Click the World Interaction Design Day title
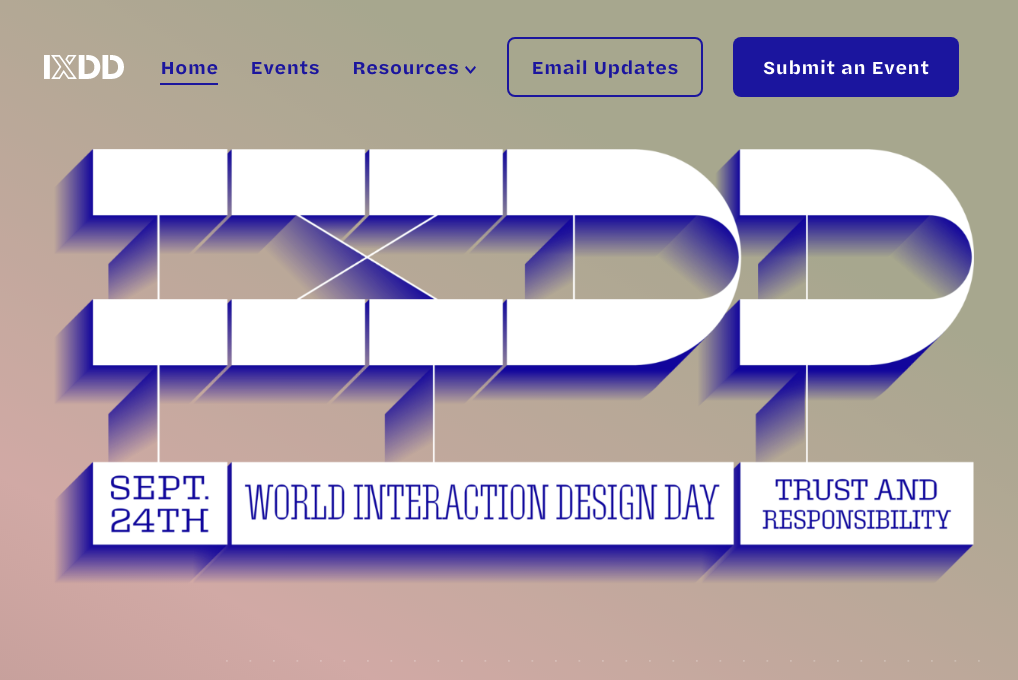This screenshot has height=680, width=1018. click(482, 503)
